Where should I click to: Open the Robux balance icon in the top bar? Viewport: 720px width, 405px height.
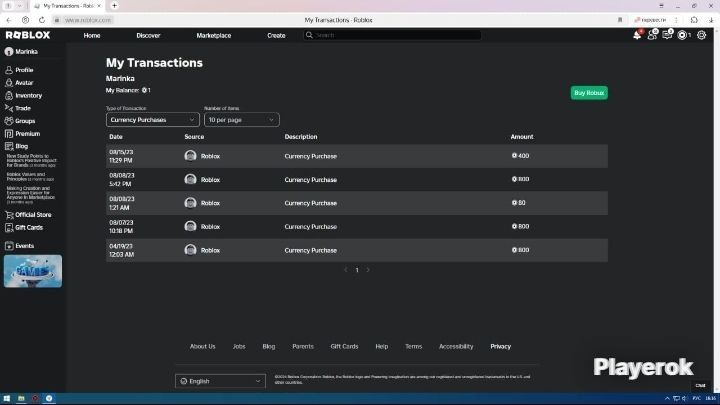[682, 35]
